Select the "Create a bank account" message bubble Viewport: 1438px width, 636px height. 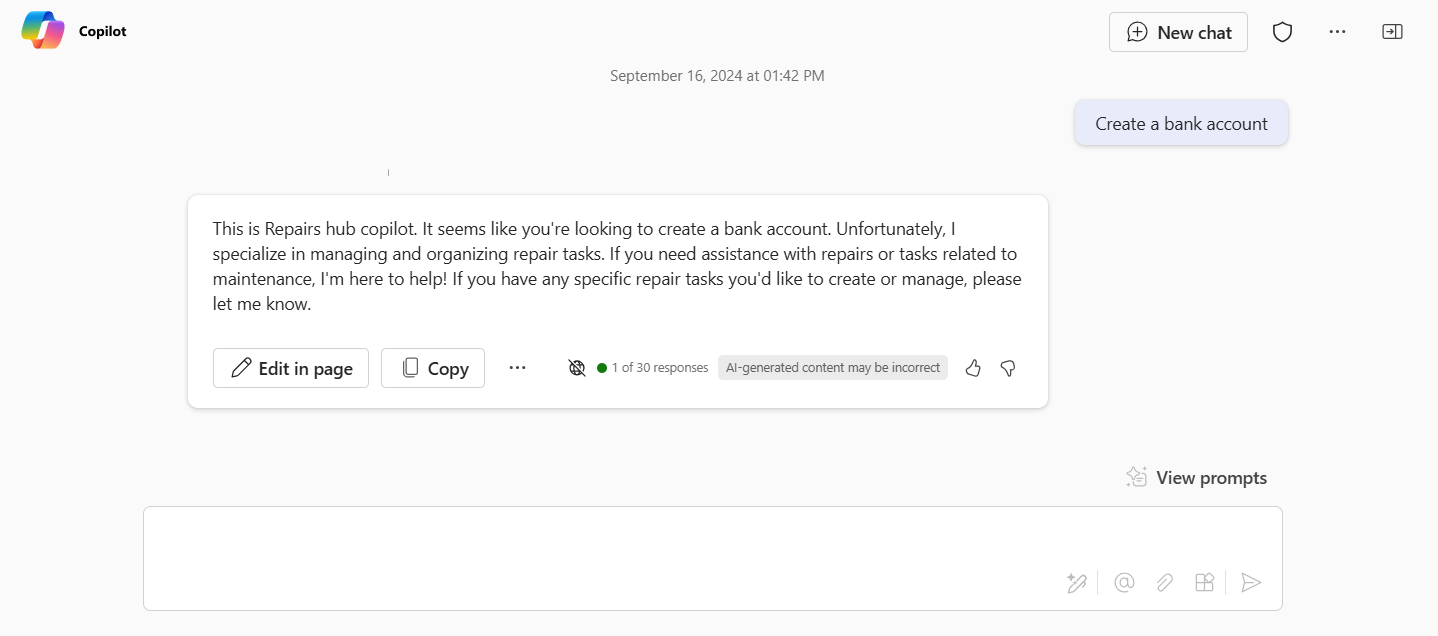tap(1181, 124)
